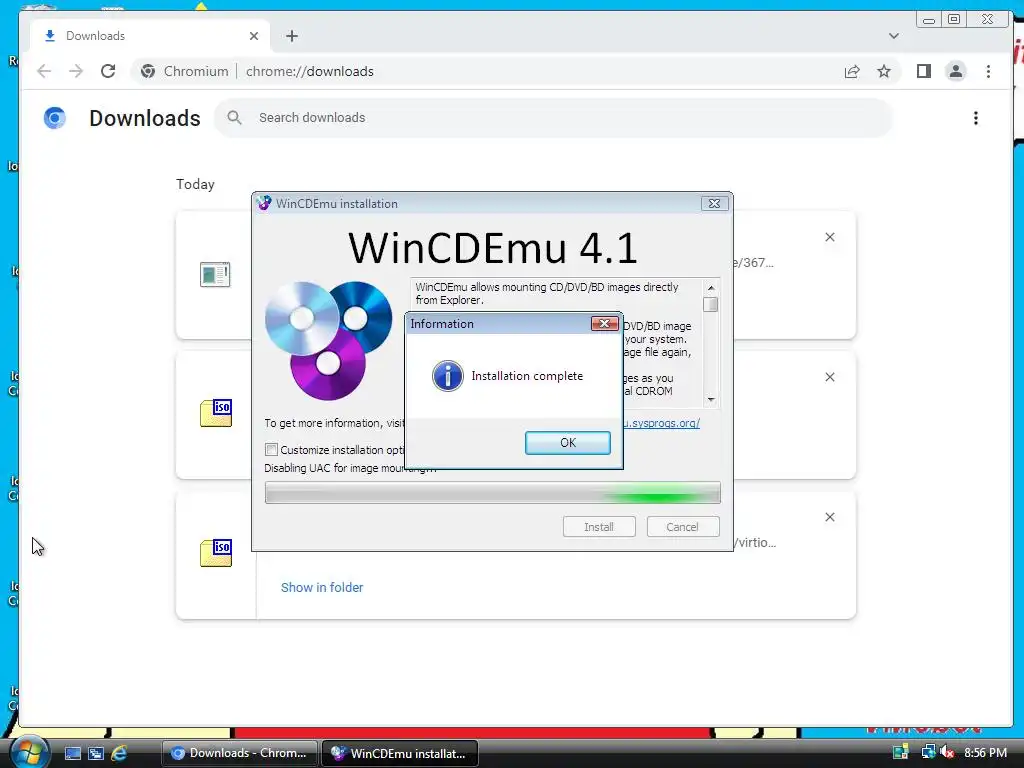
Task: Expand the tab search chevron
Action: pyautogui.click(x=894, y=36)
